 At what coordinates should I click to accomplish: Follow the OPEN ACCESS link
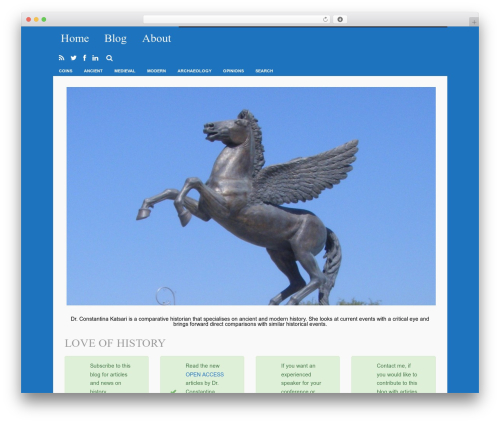pos(205,375)
